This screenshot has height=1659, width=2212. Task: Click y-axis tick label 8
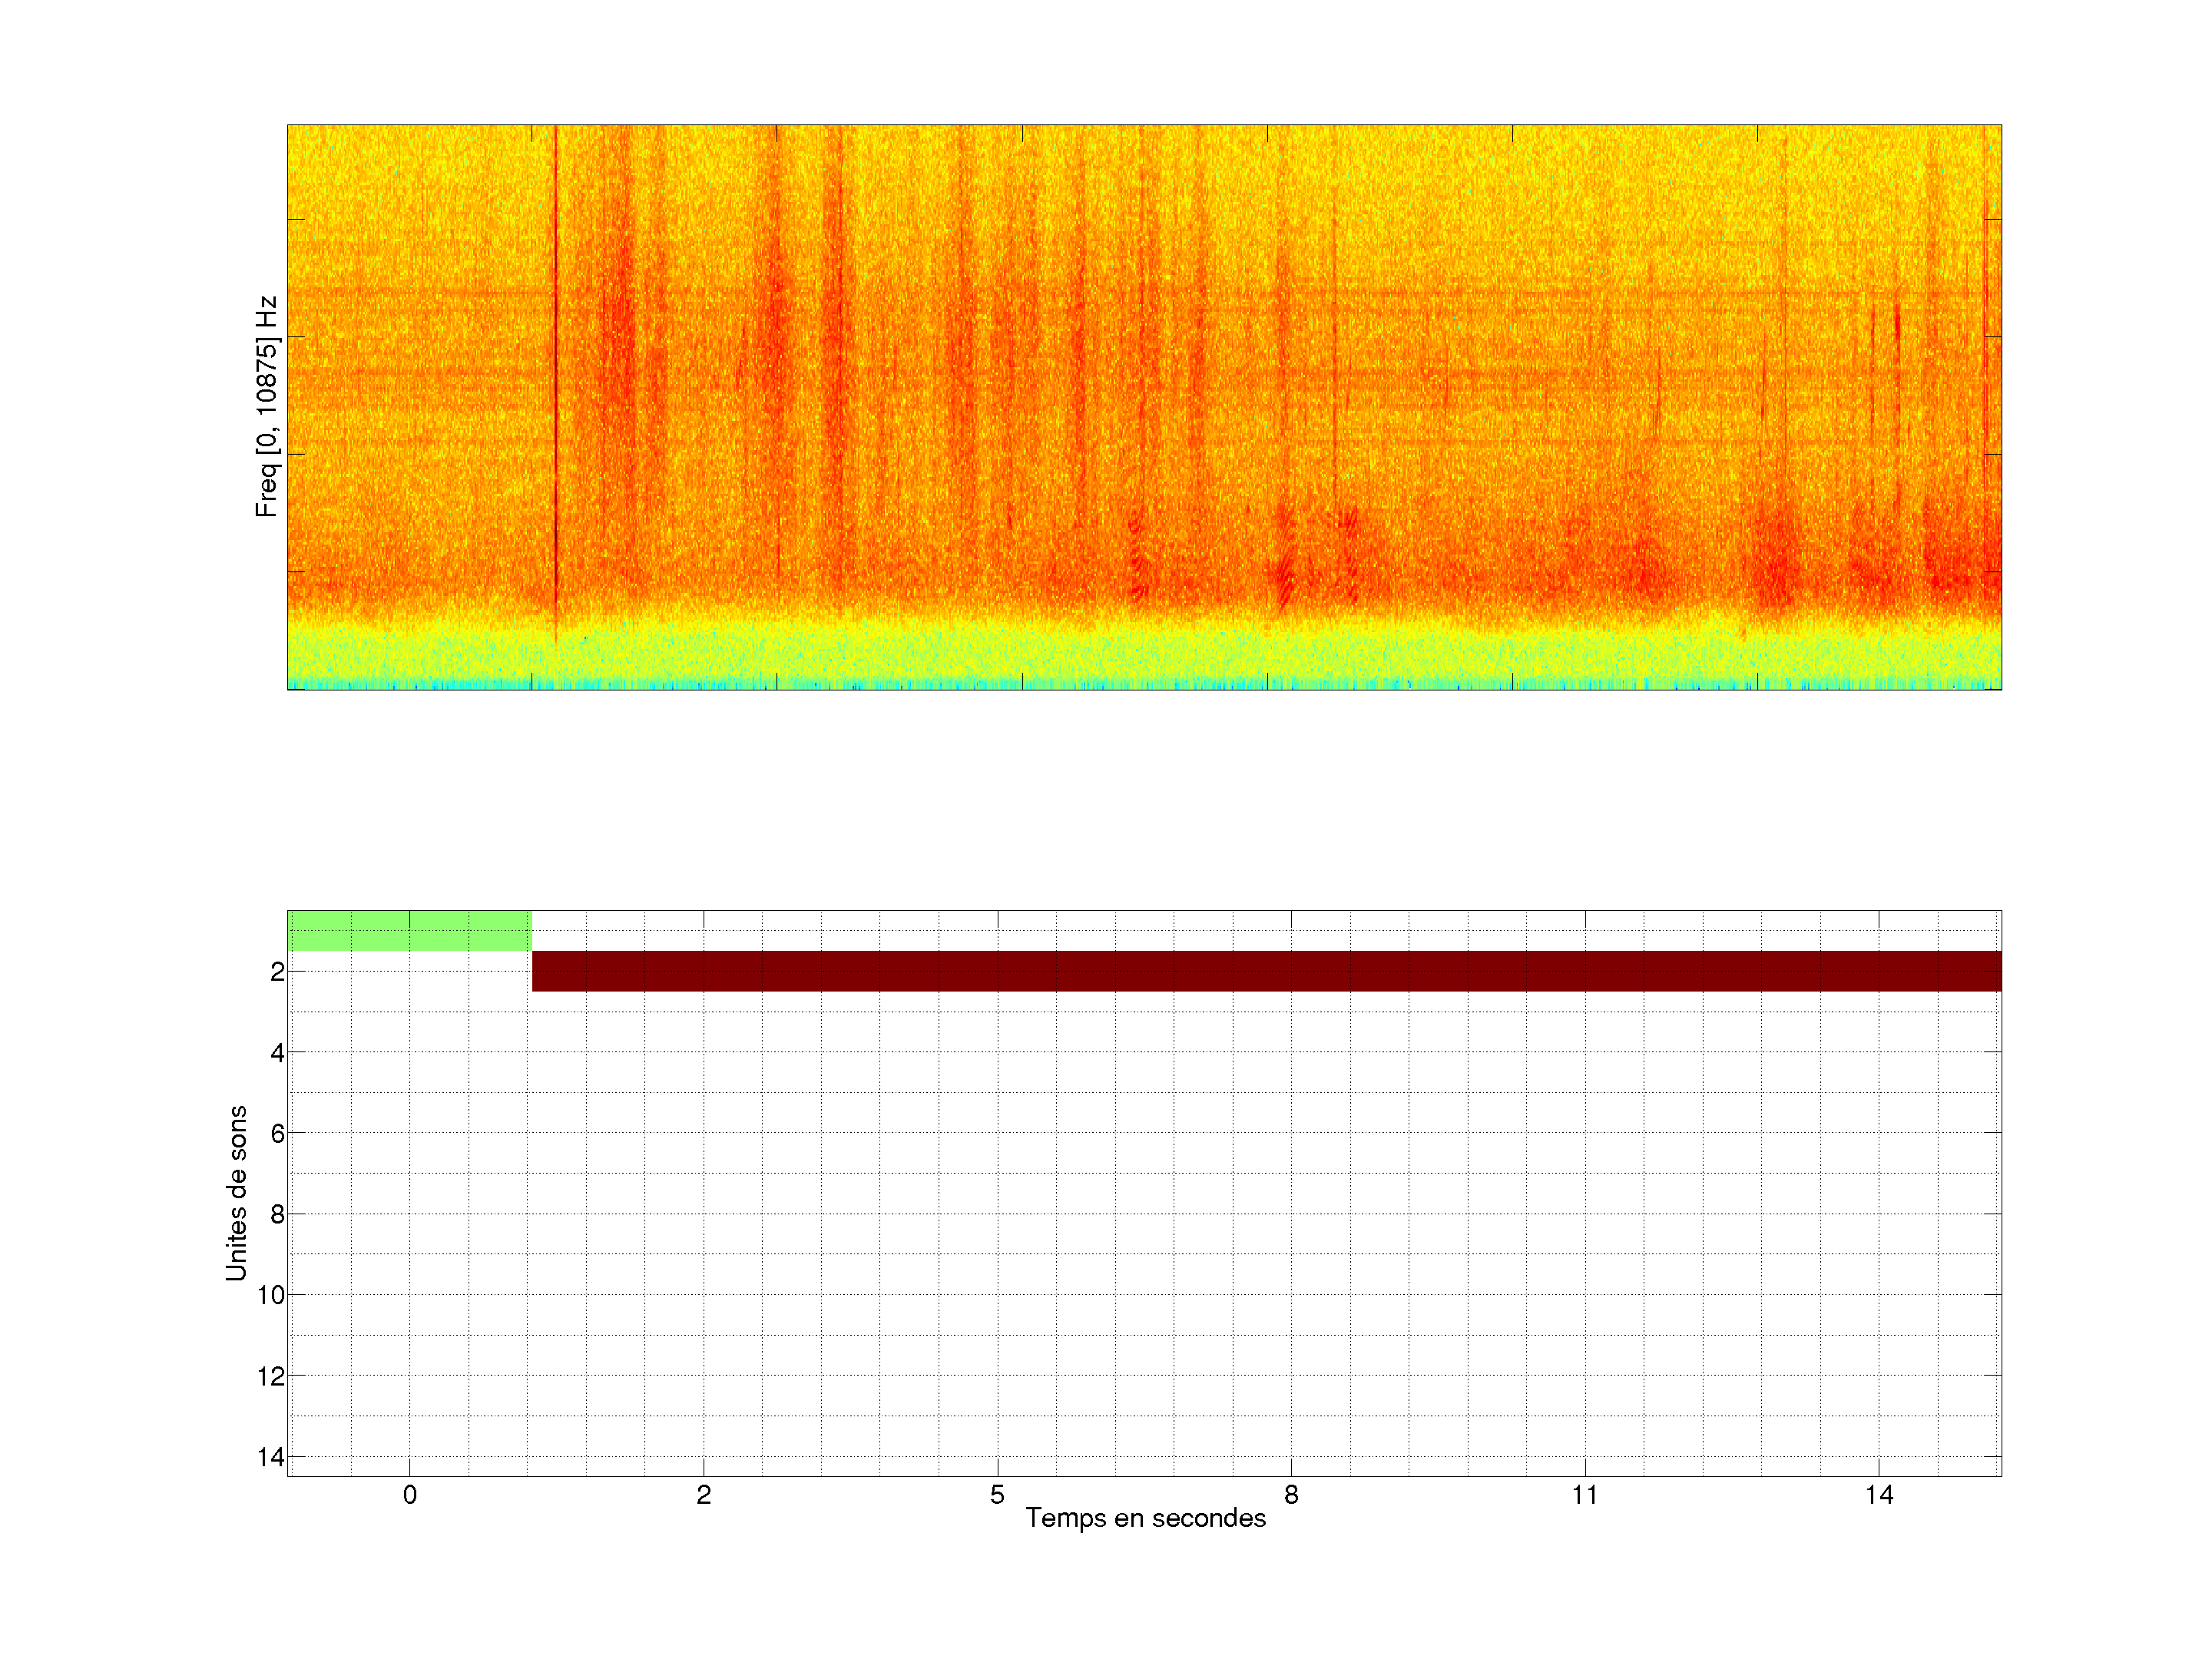[277, 1214]
